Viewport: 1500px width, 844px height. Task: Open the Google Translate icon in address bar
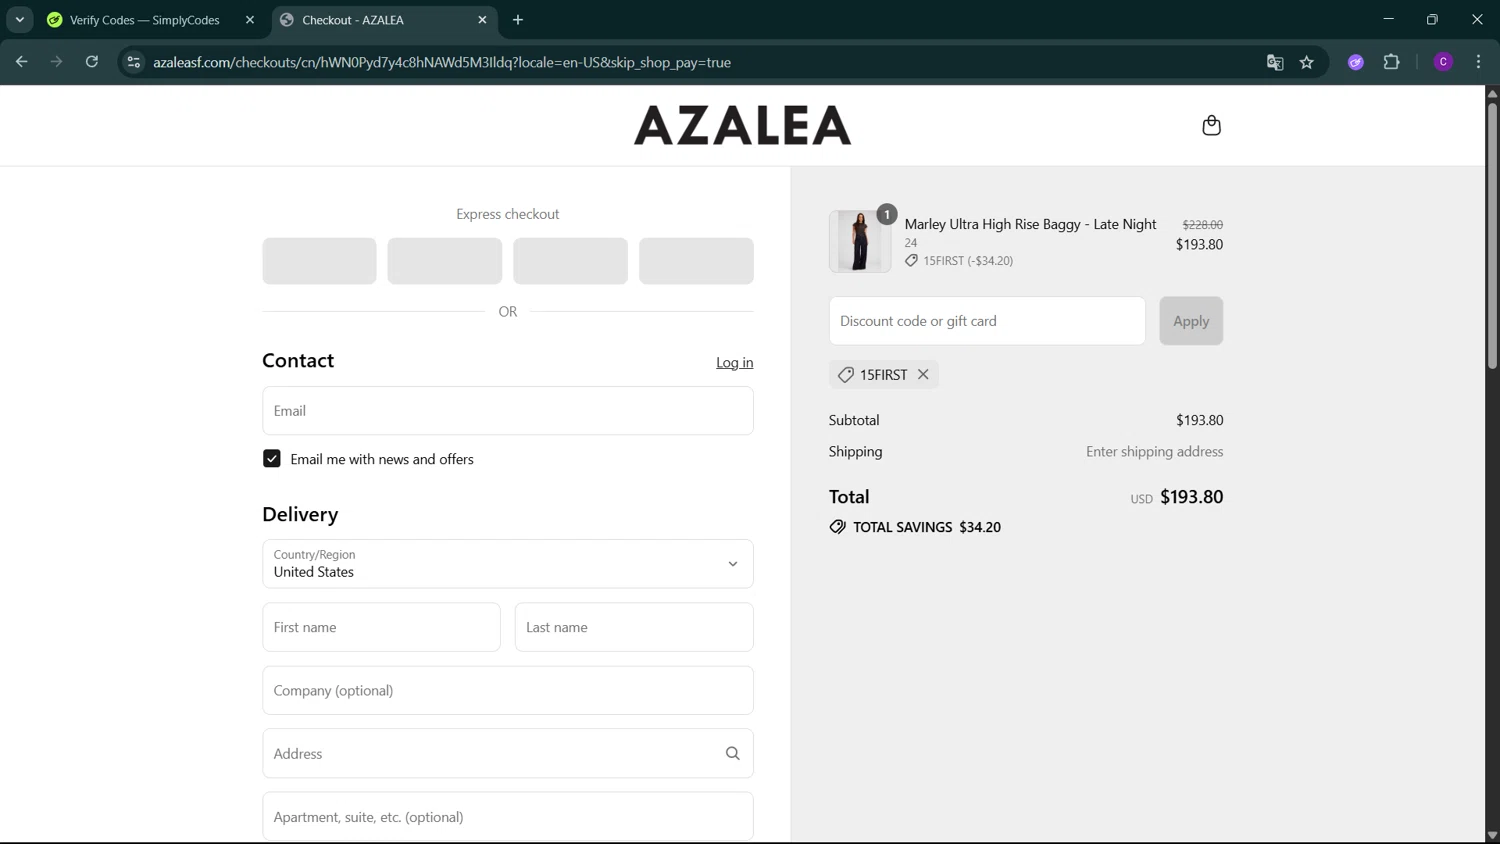coord(1275,62)
